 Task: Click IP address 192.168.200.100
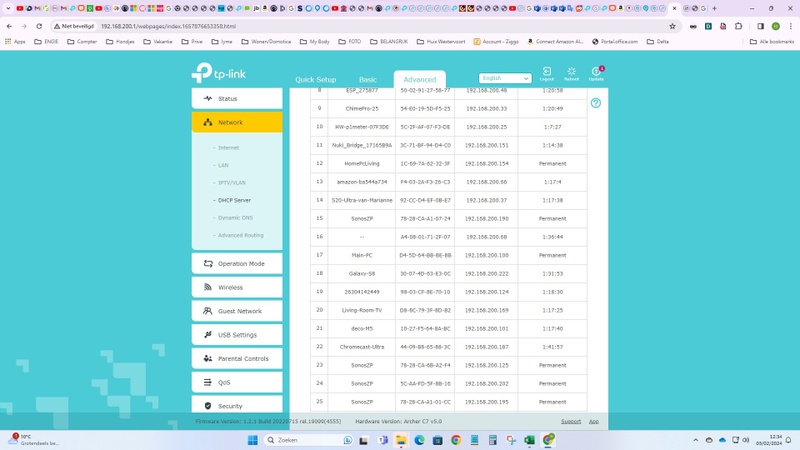[486, 255]
